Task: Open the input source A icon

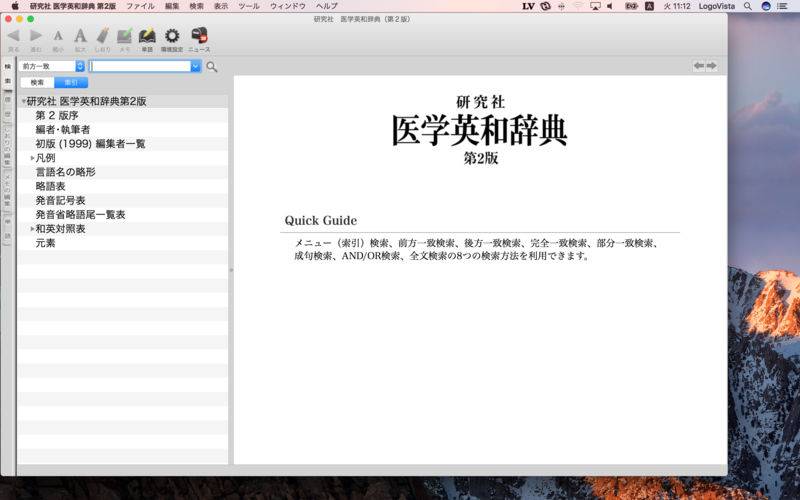Action: pyautogui.click(x=649, y=6)
